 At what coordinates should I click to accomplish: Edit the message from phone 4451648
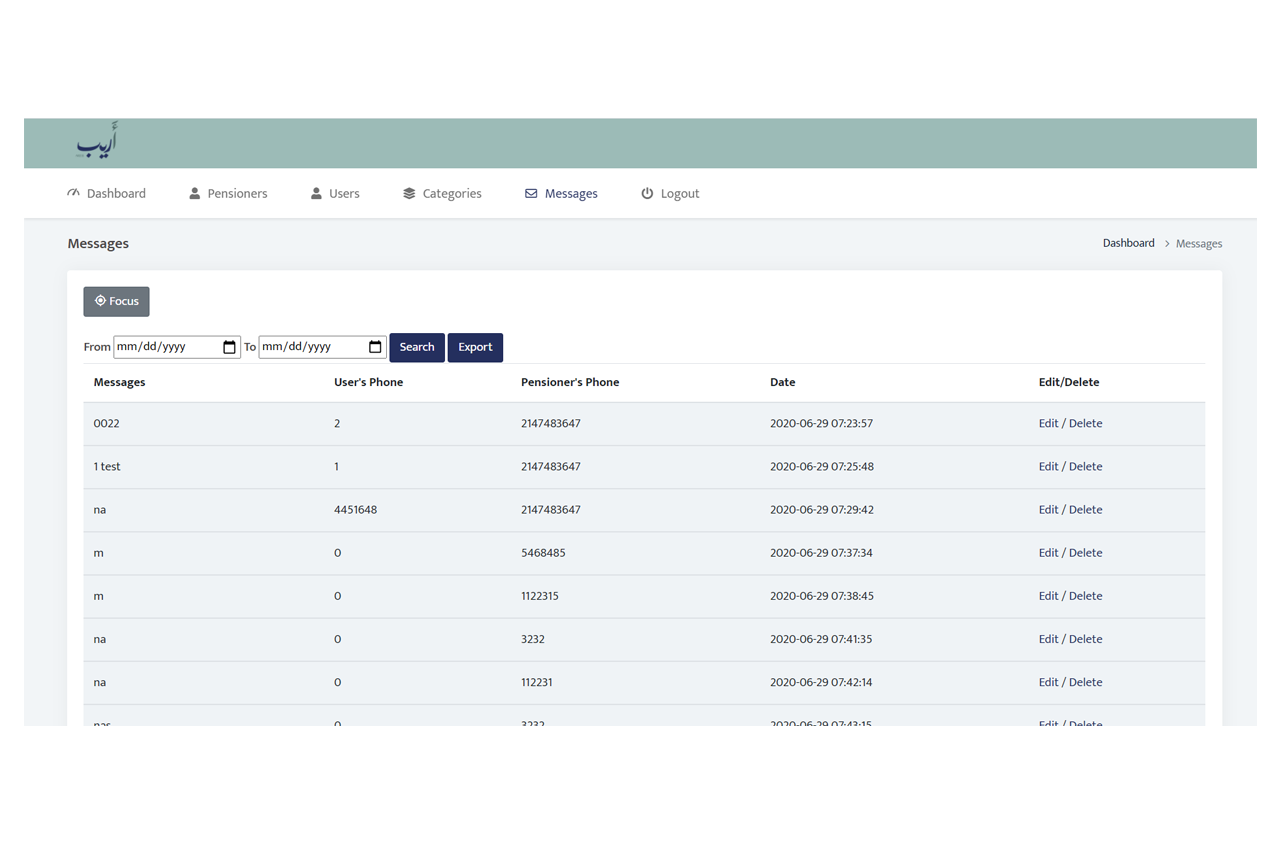tap(1047, 510)
